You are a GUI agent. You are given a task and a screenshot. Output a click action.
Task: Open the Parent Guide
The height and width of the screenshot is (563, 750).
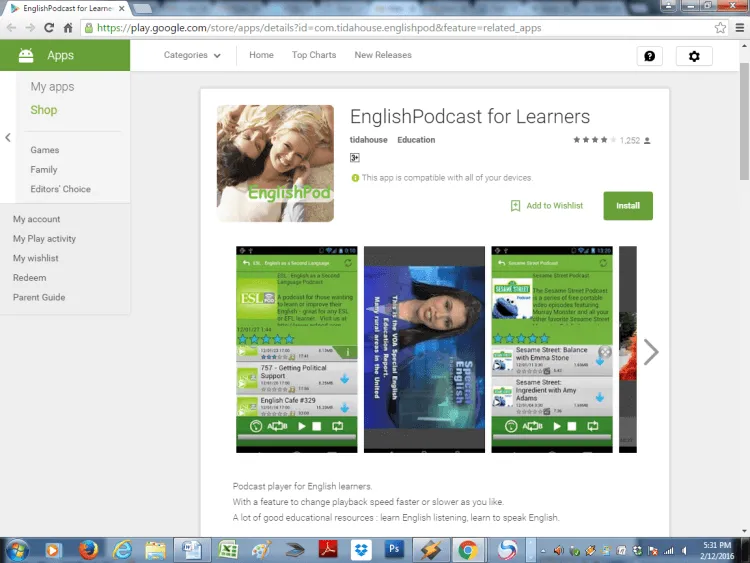39,298
